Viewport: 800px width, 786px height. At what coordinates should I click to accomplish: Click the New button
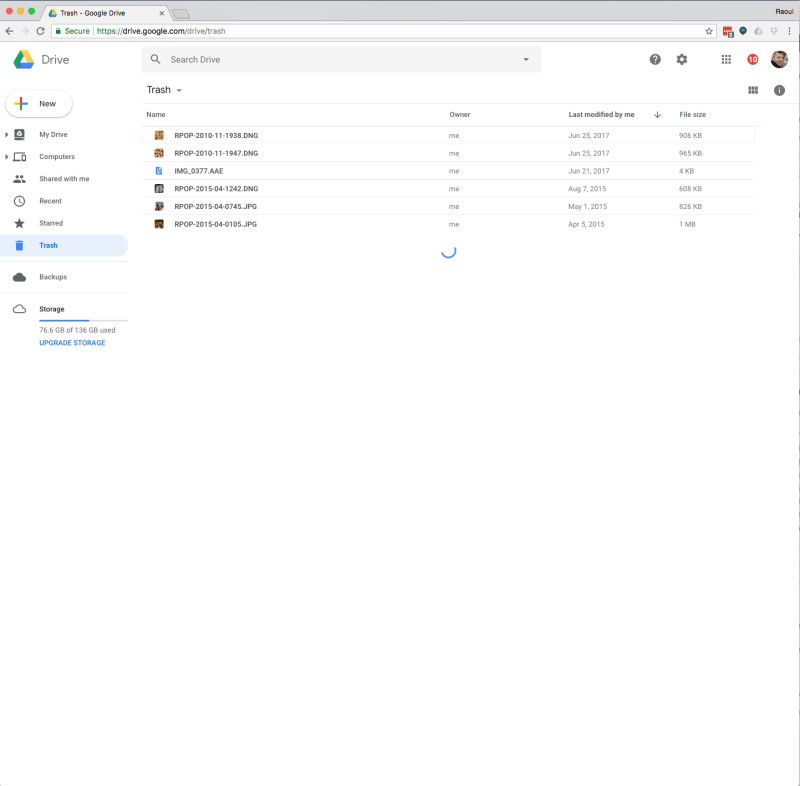point(38,104)
